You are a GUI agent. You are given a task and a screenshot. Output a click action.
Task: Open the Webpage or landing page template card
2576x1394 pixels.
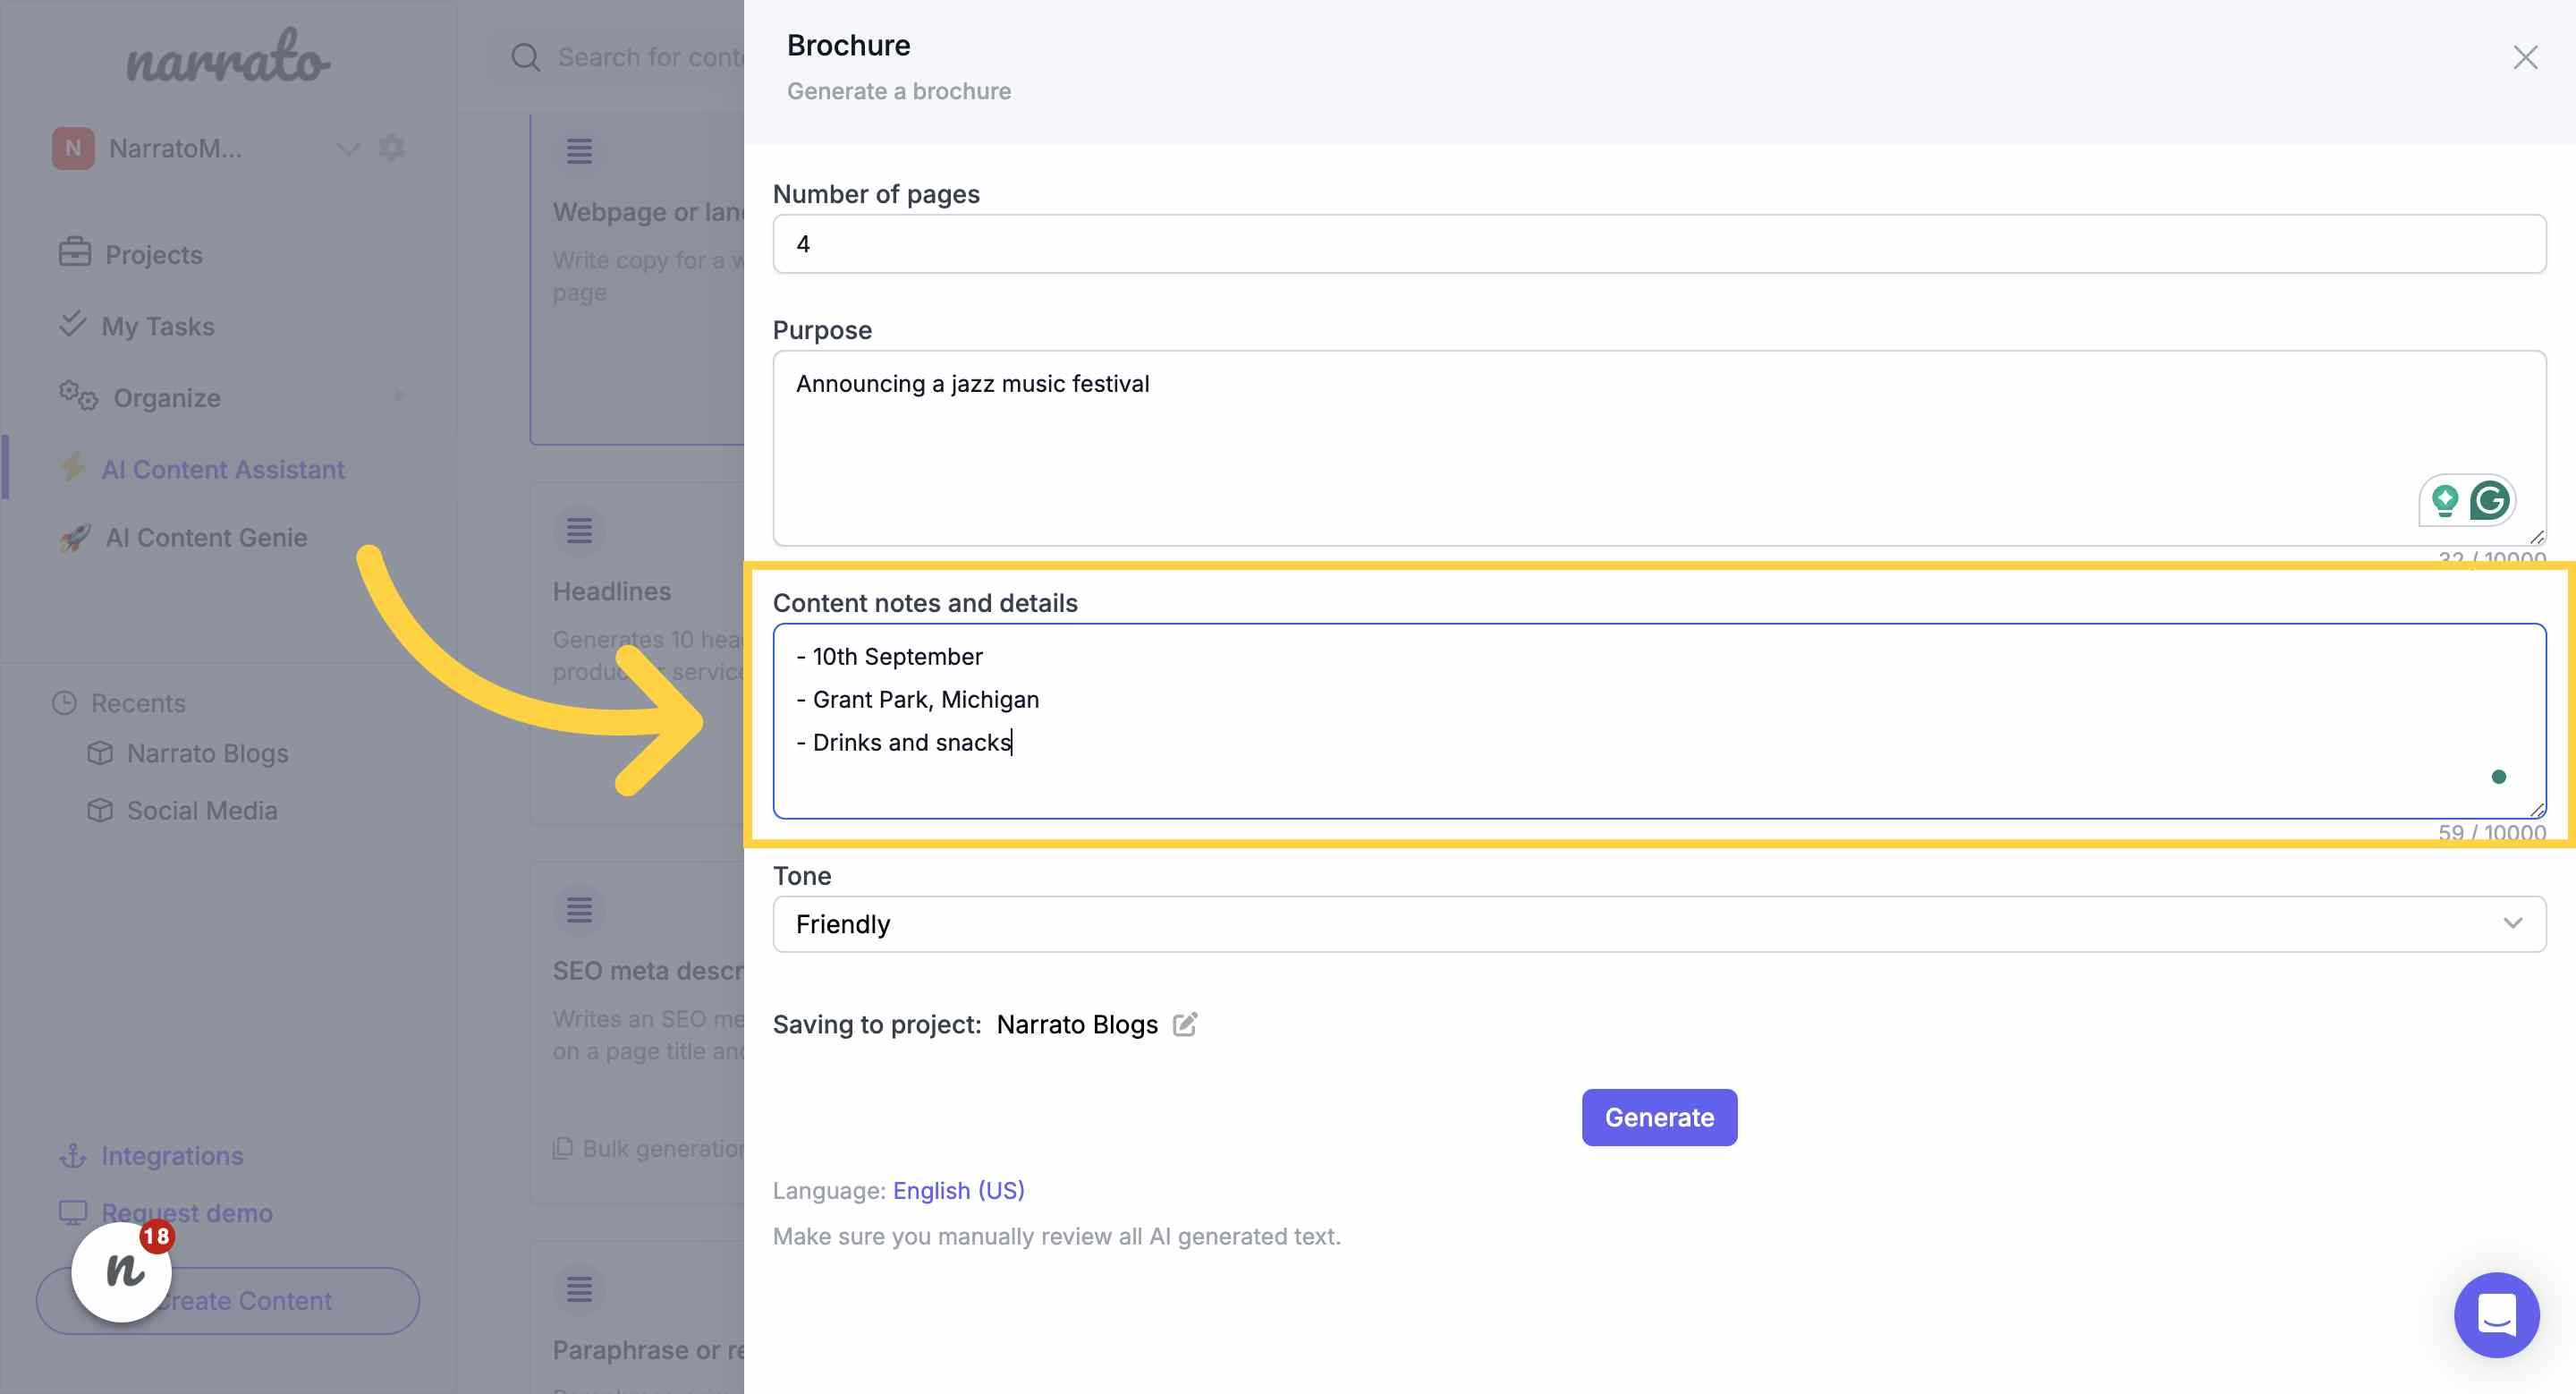point(638,278)
